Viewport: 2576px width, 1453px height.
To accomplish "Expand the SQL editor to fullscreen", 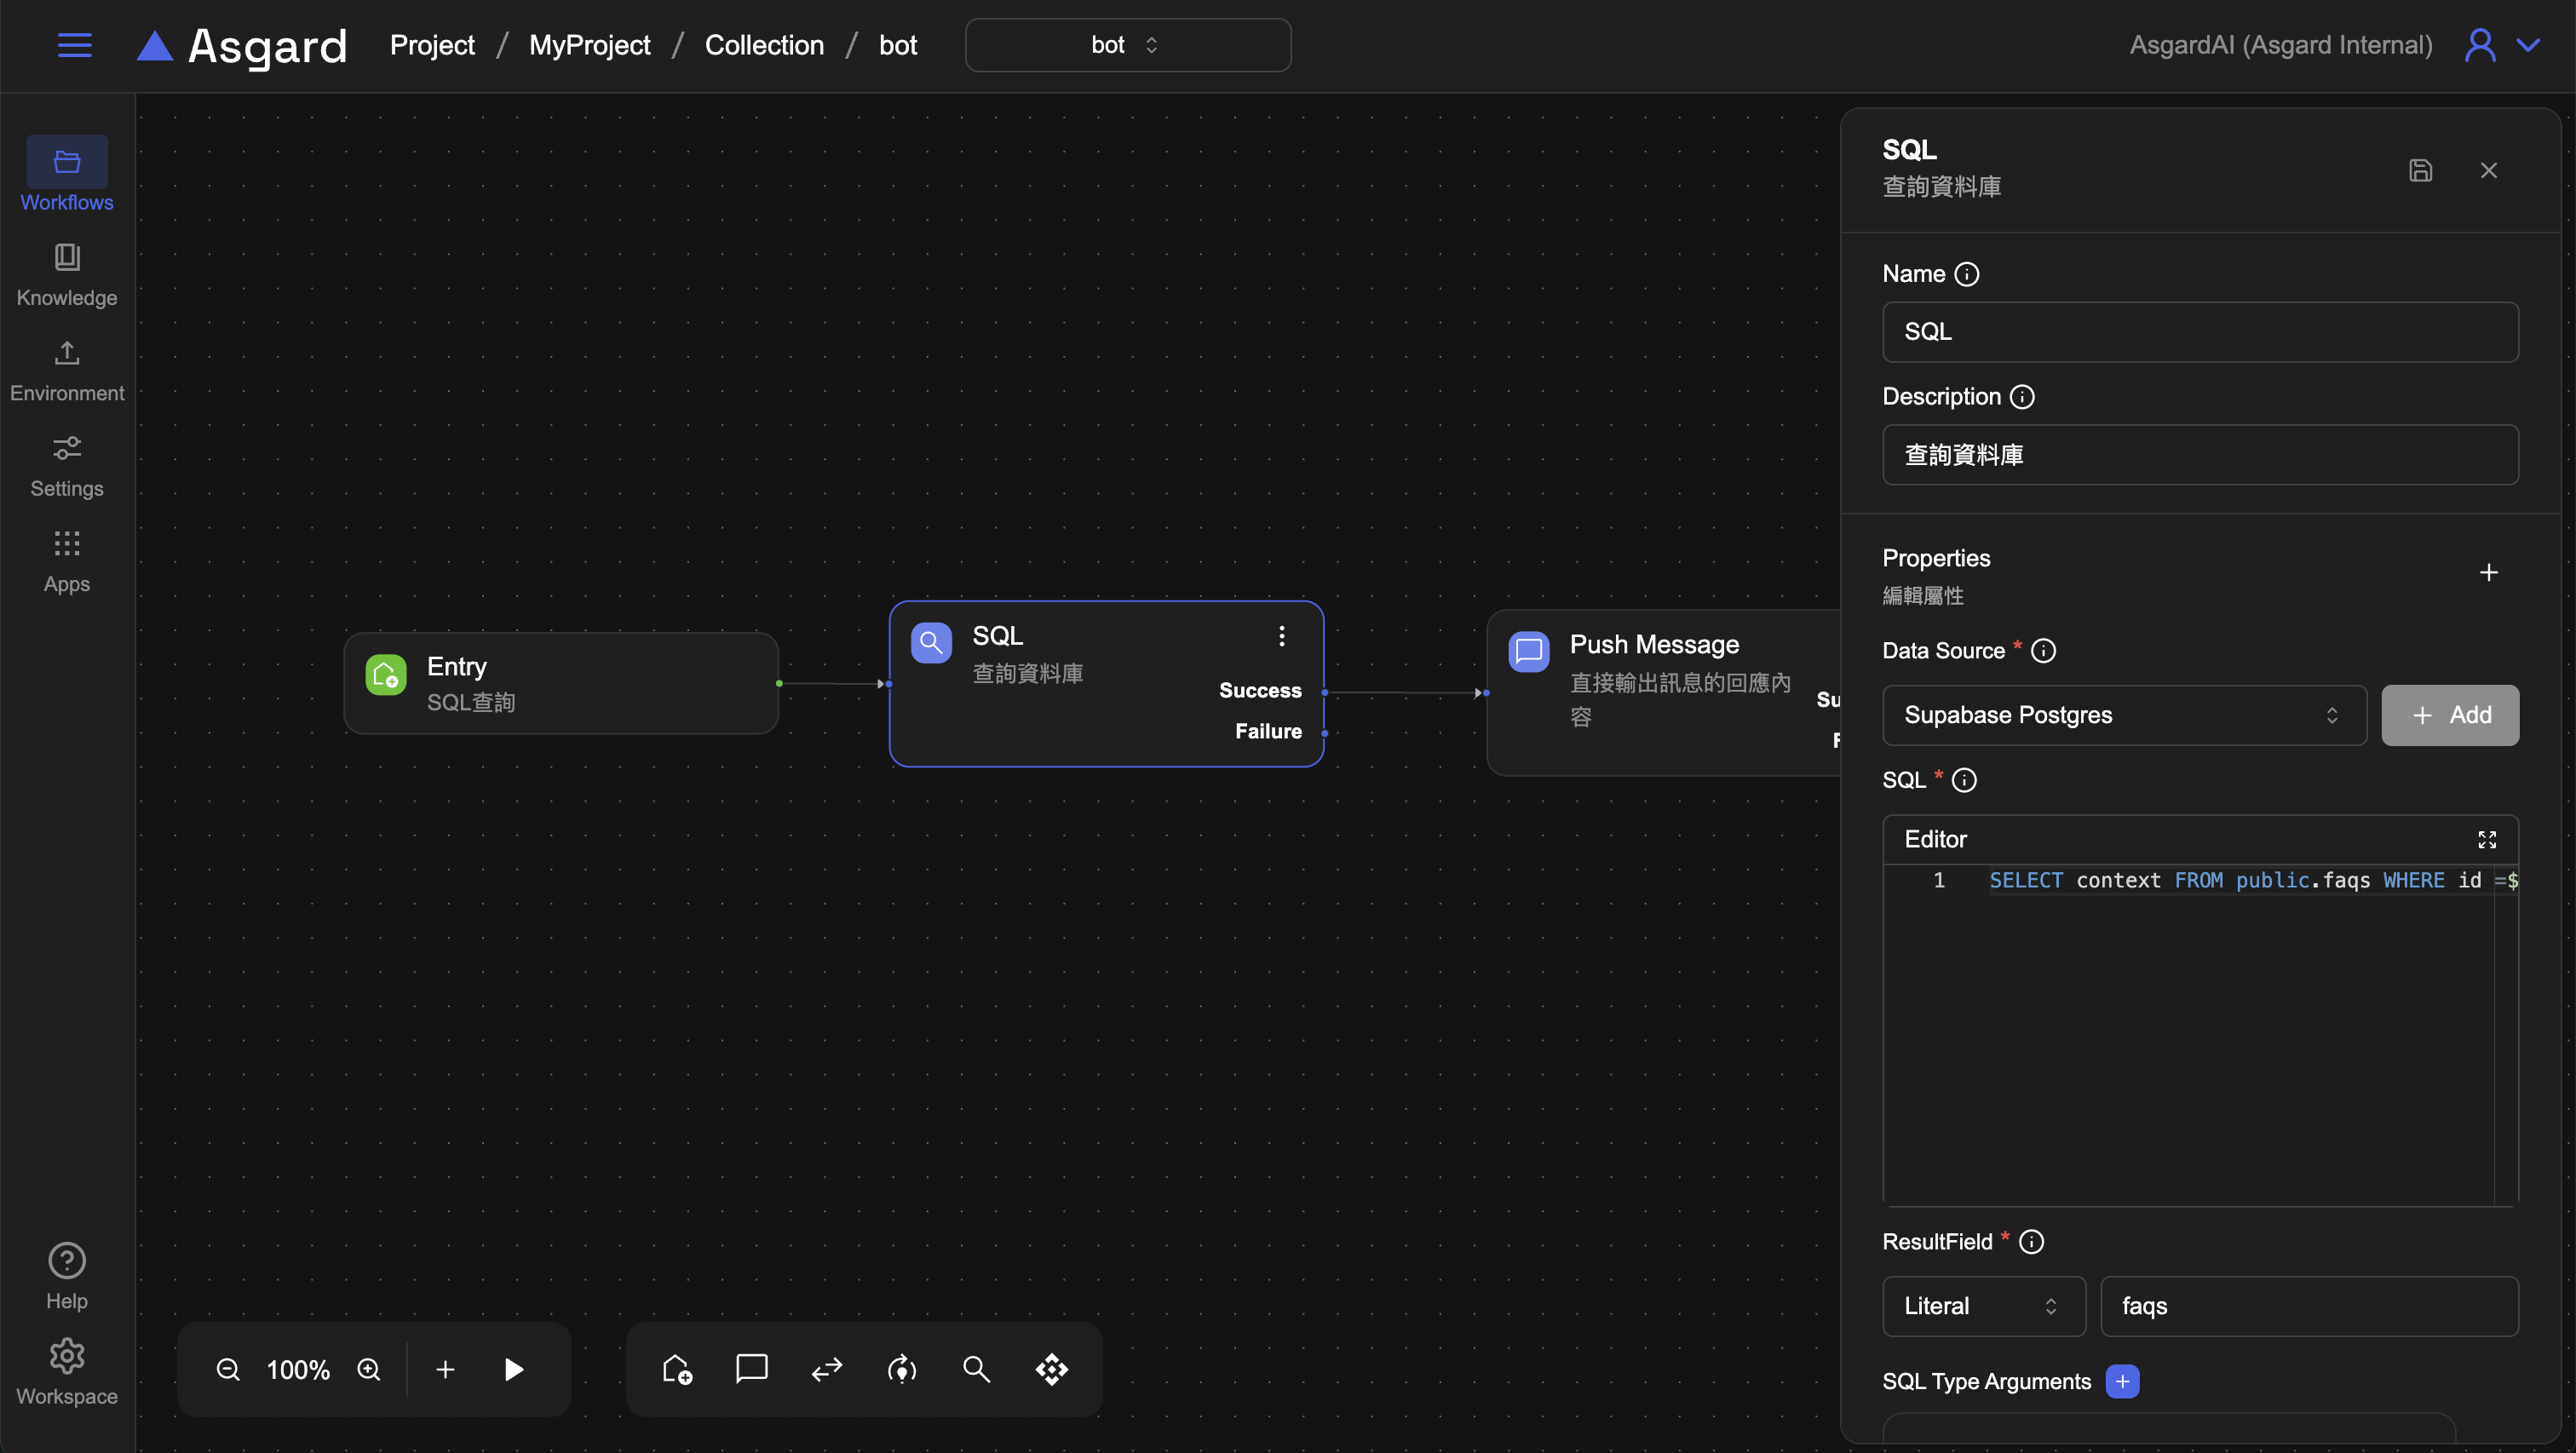I will [x=2487, y=839].
